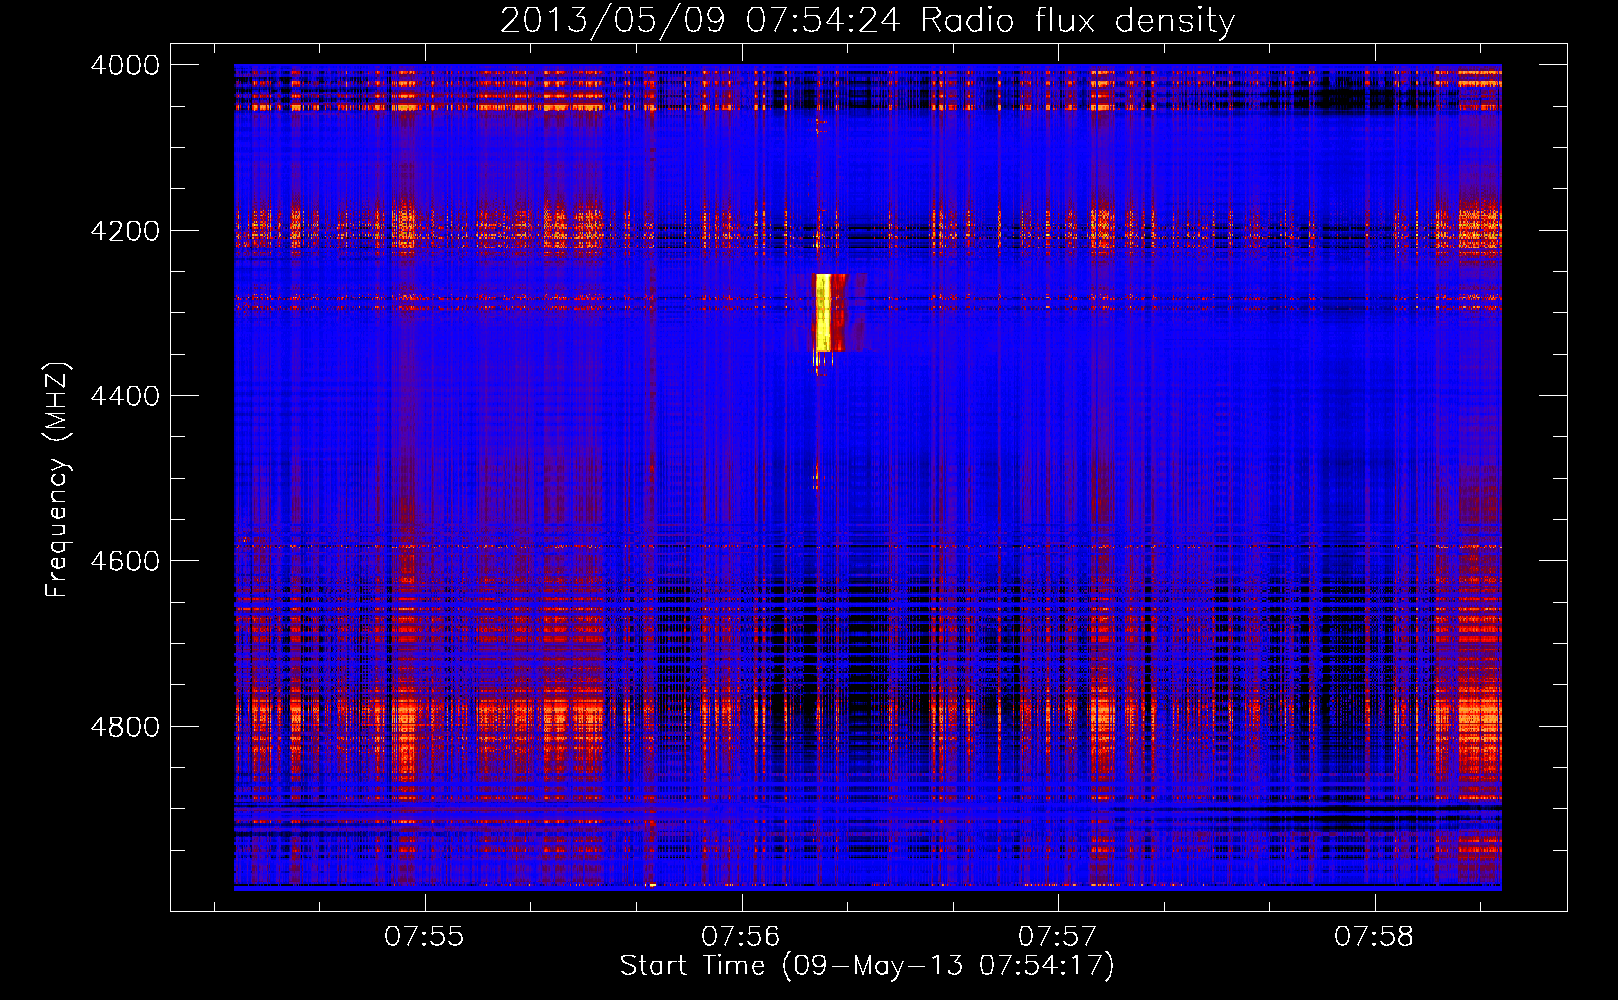
Task: Select the 4400 frequency tick label
Action: tap(125, 396)
